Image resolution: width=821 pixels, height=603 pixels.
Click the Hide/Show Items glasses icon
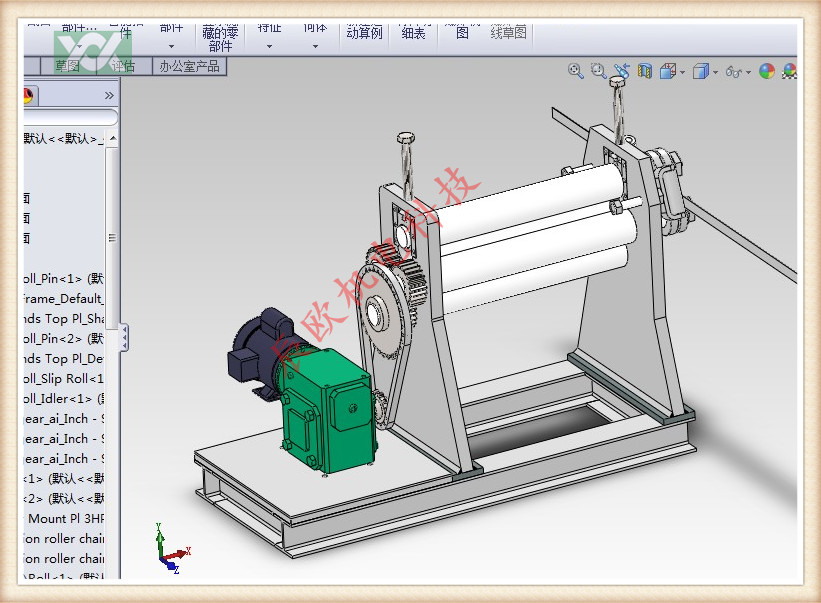[733, 71]
